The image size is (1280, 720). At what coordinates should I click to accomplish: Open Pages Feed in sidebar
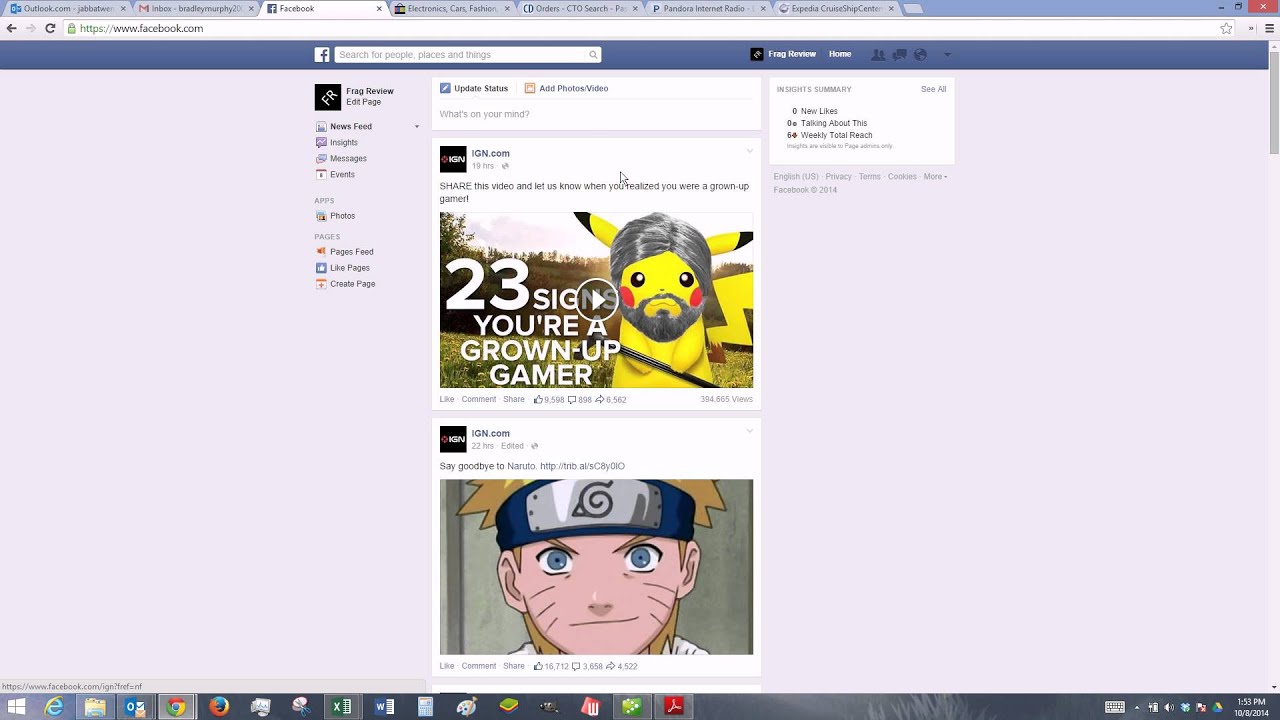coord(352,252)
